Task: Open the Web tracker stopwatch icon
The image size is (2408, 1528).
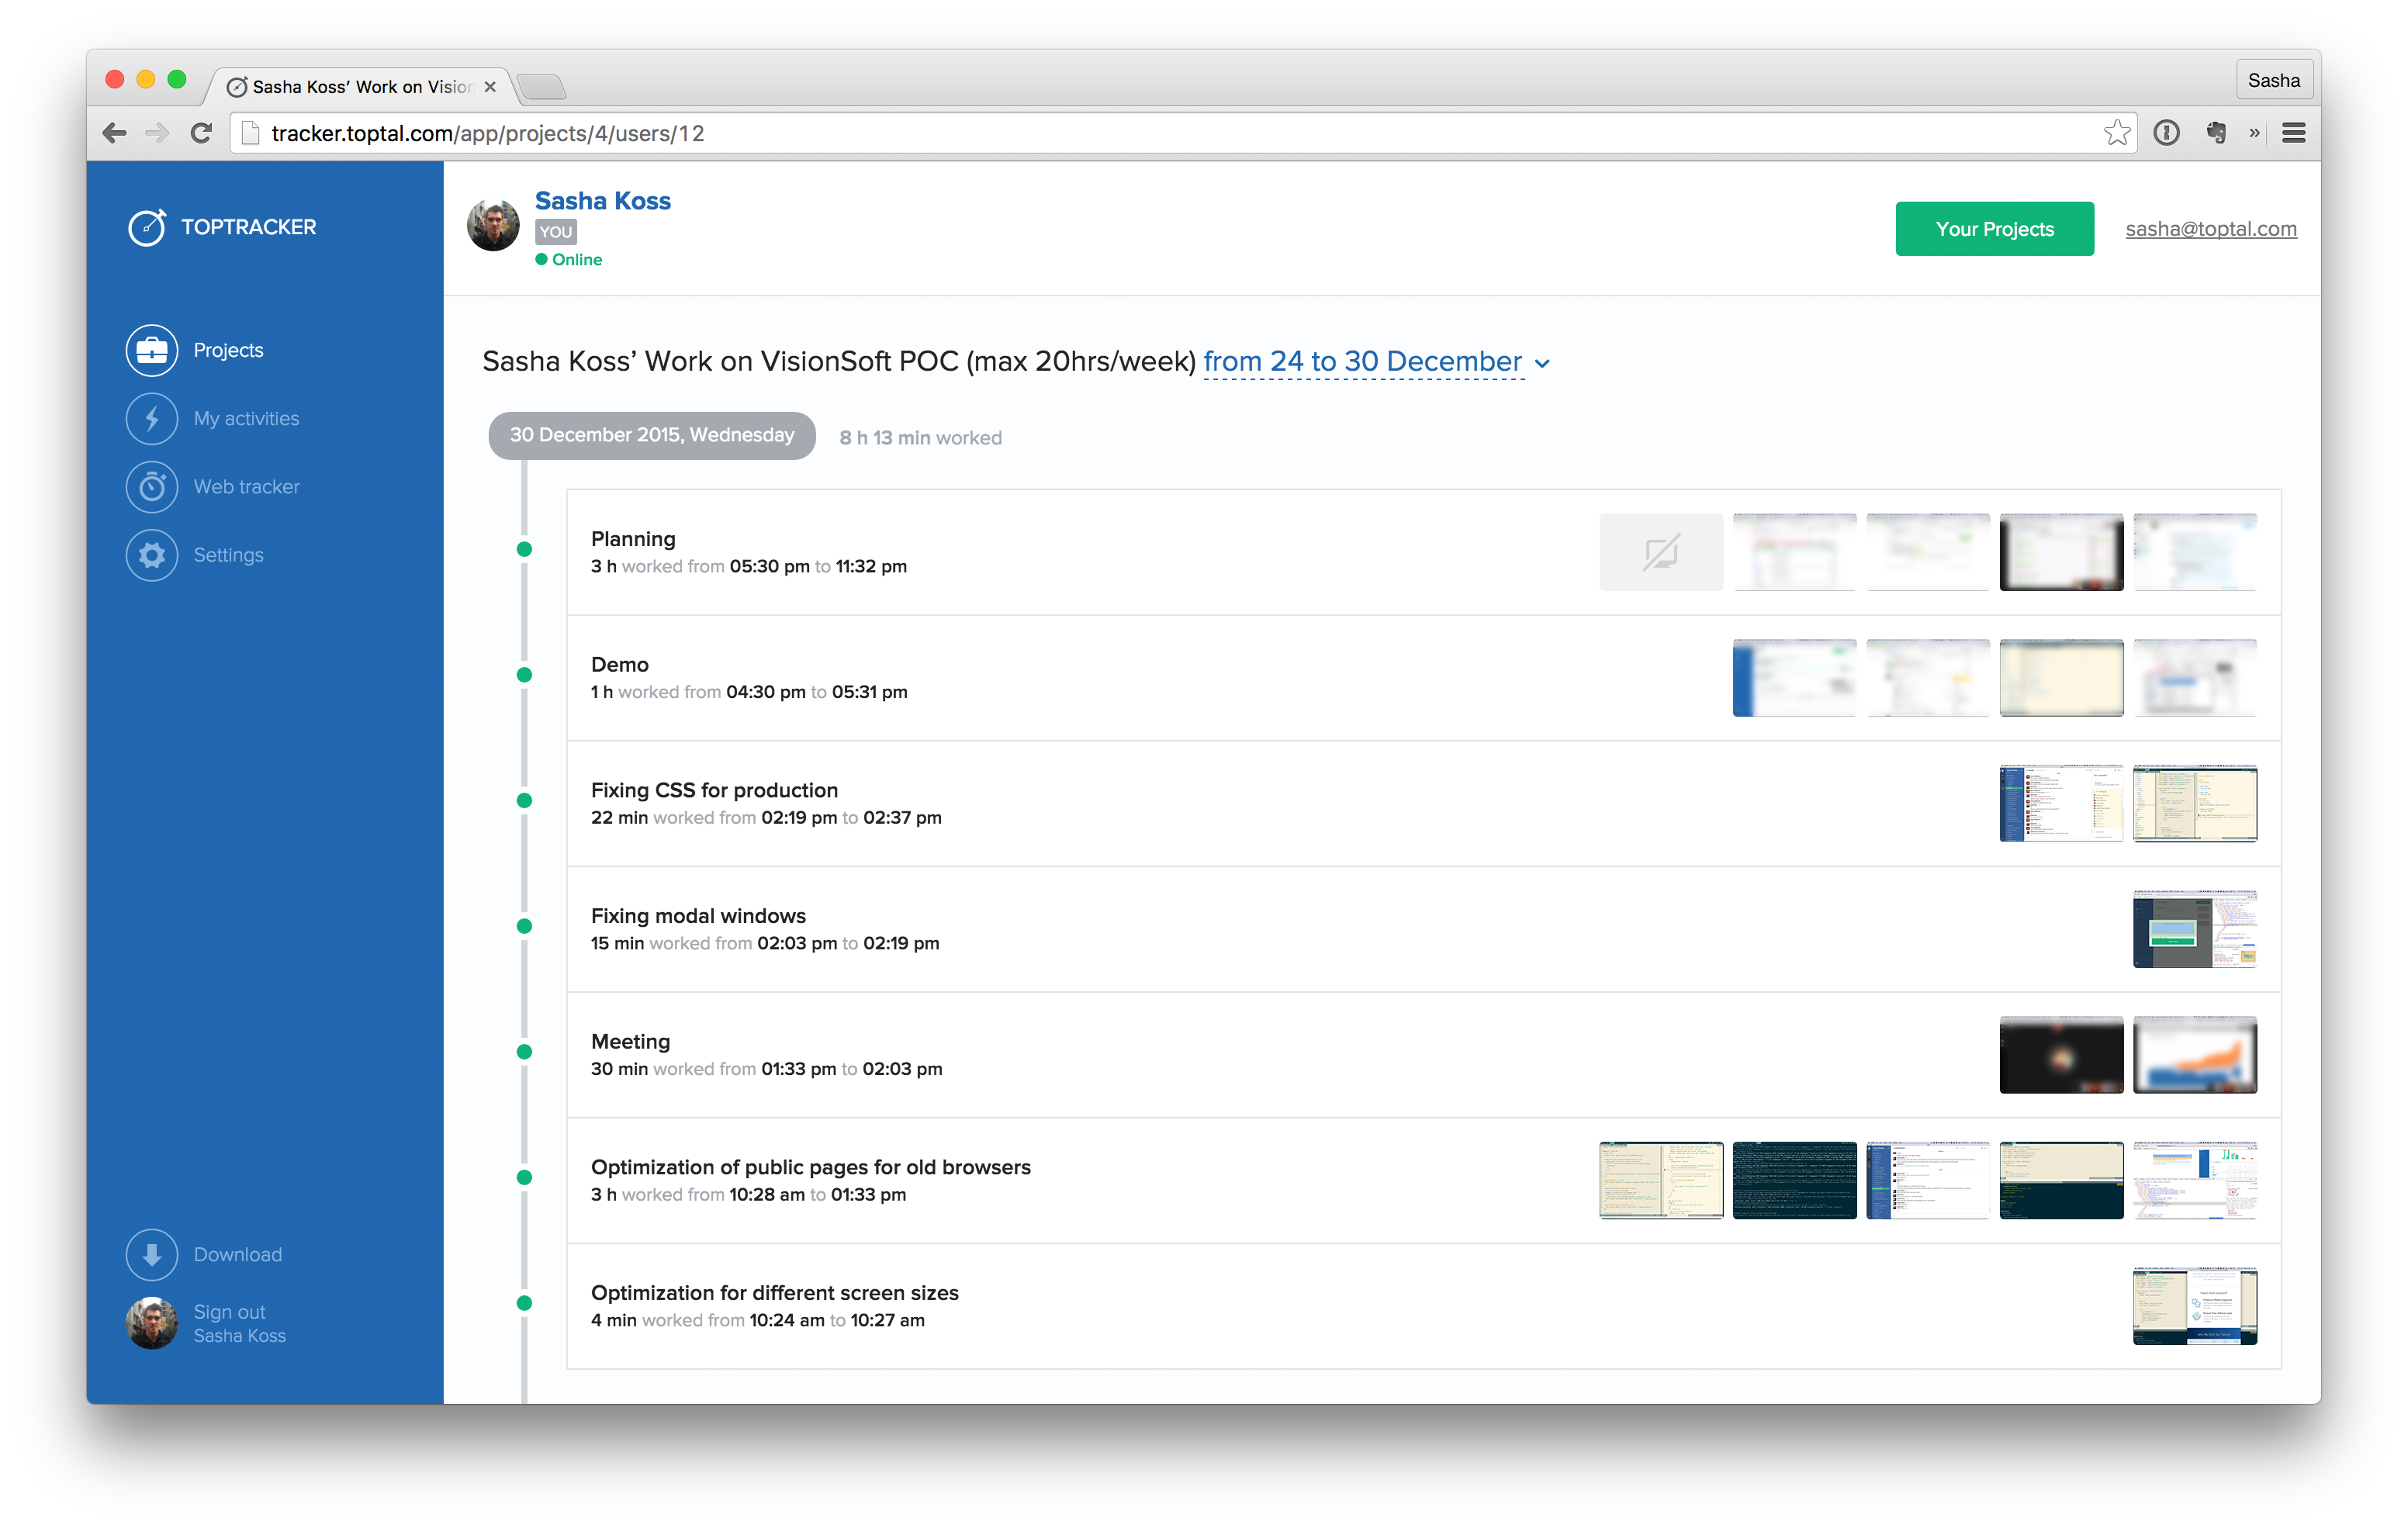Action: pos(152,487)
